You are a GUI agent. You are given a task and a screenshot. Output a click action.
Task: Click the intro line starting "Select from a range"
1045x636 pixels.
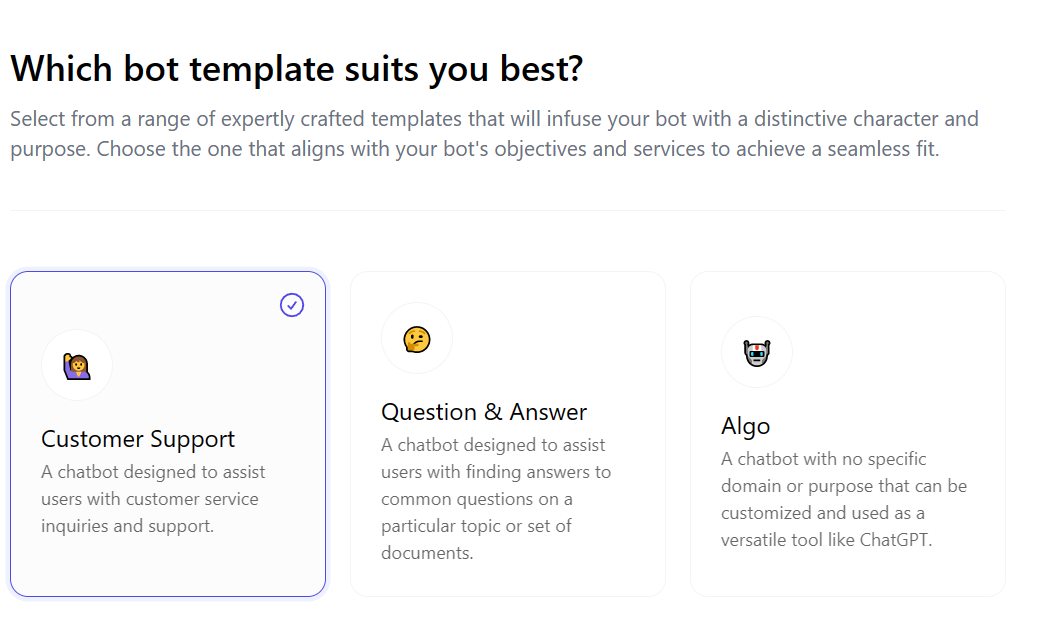(494, 120)
